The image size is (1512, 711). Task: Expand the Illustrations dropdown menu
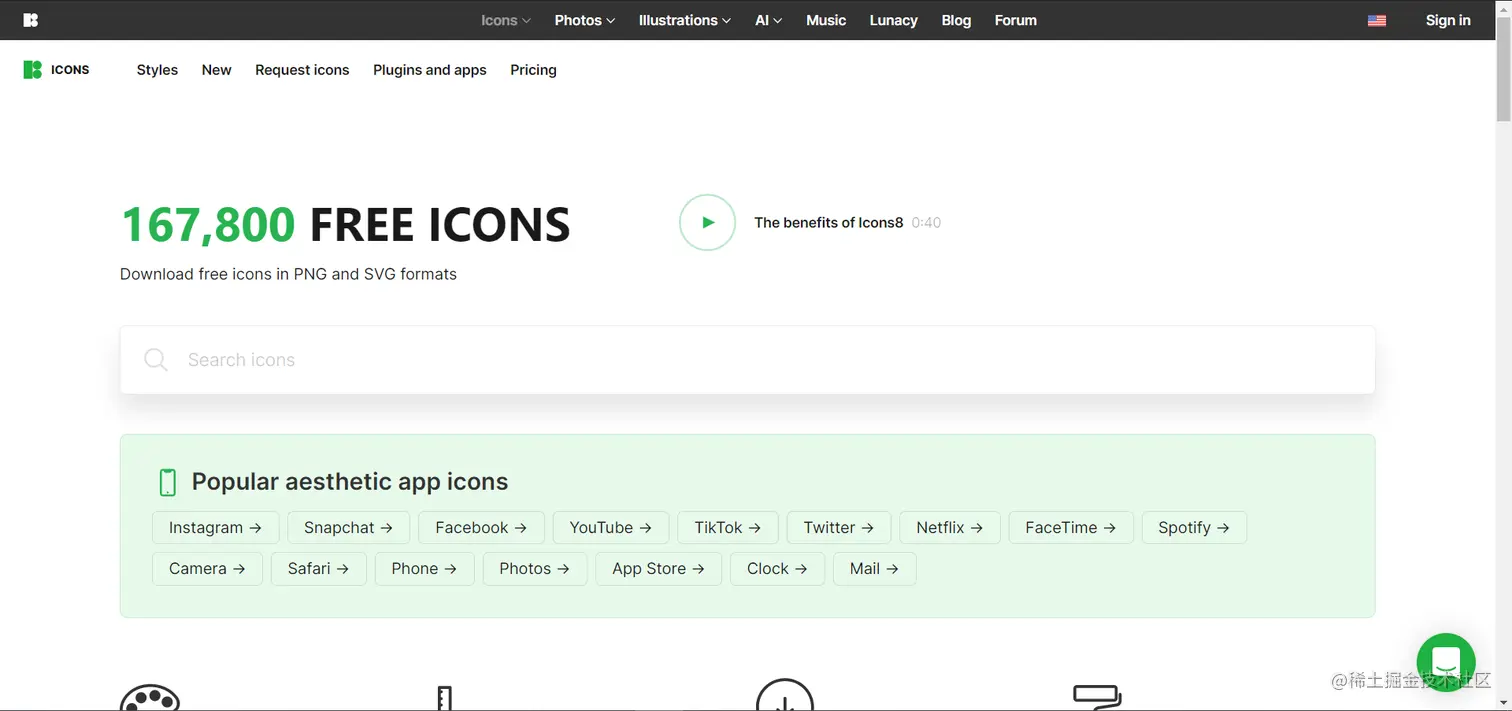[x=685, y=20]
